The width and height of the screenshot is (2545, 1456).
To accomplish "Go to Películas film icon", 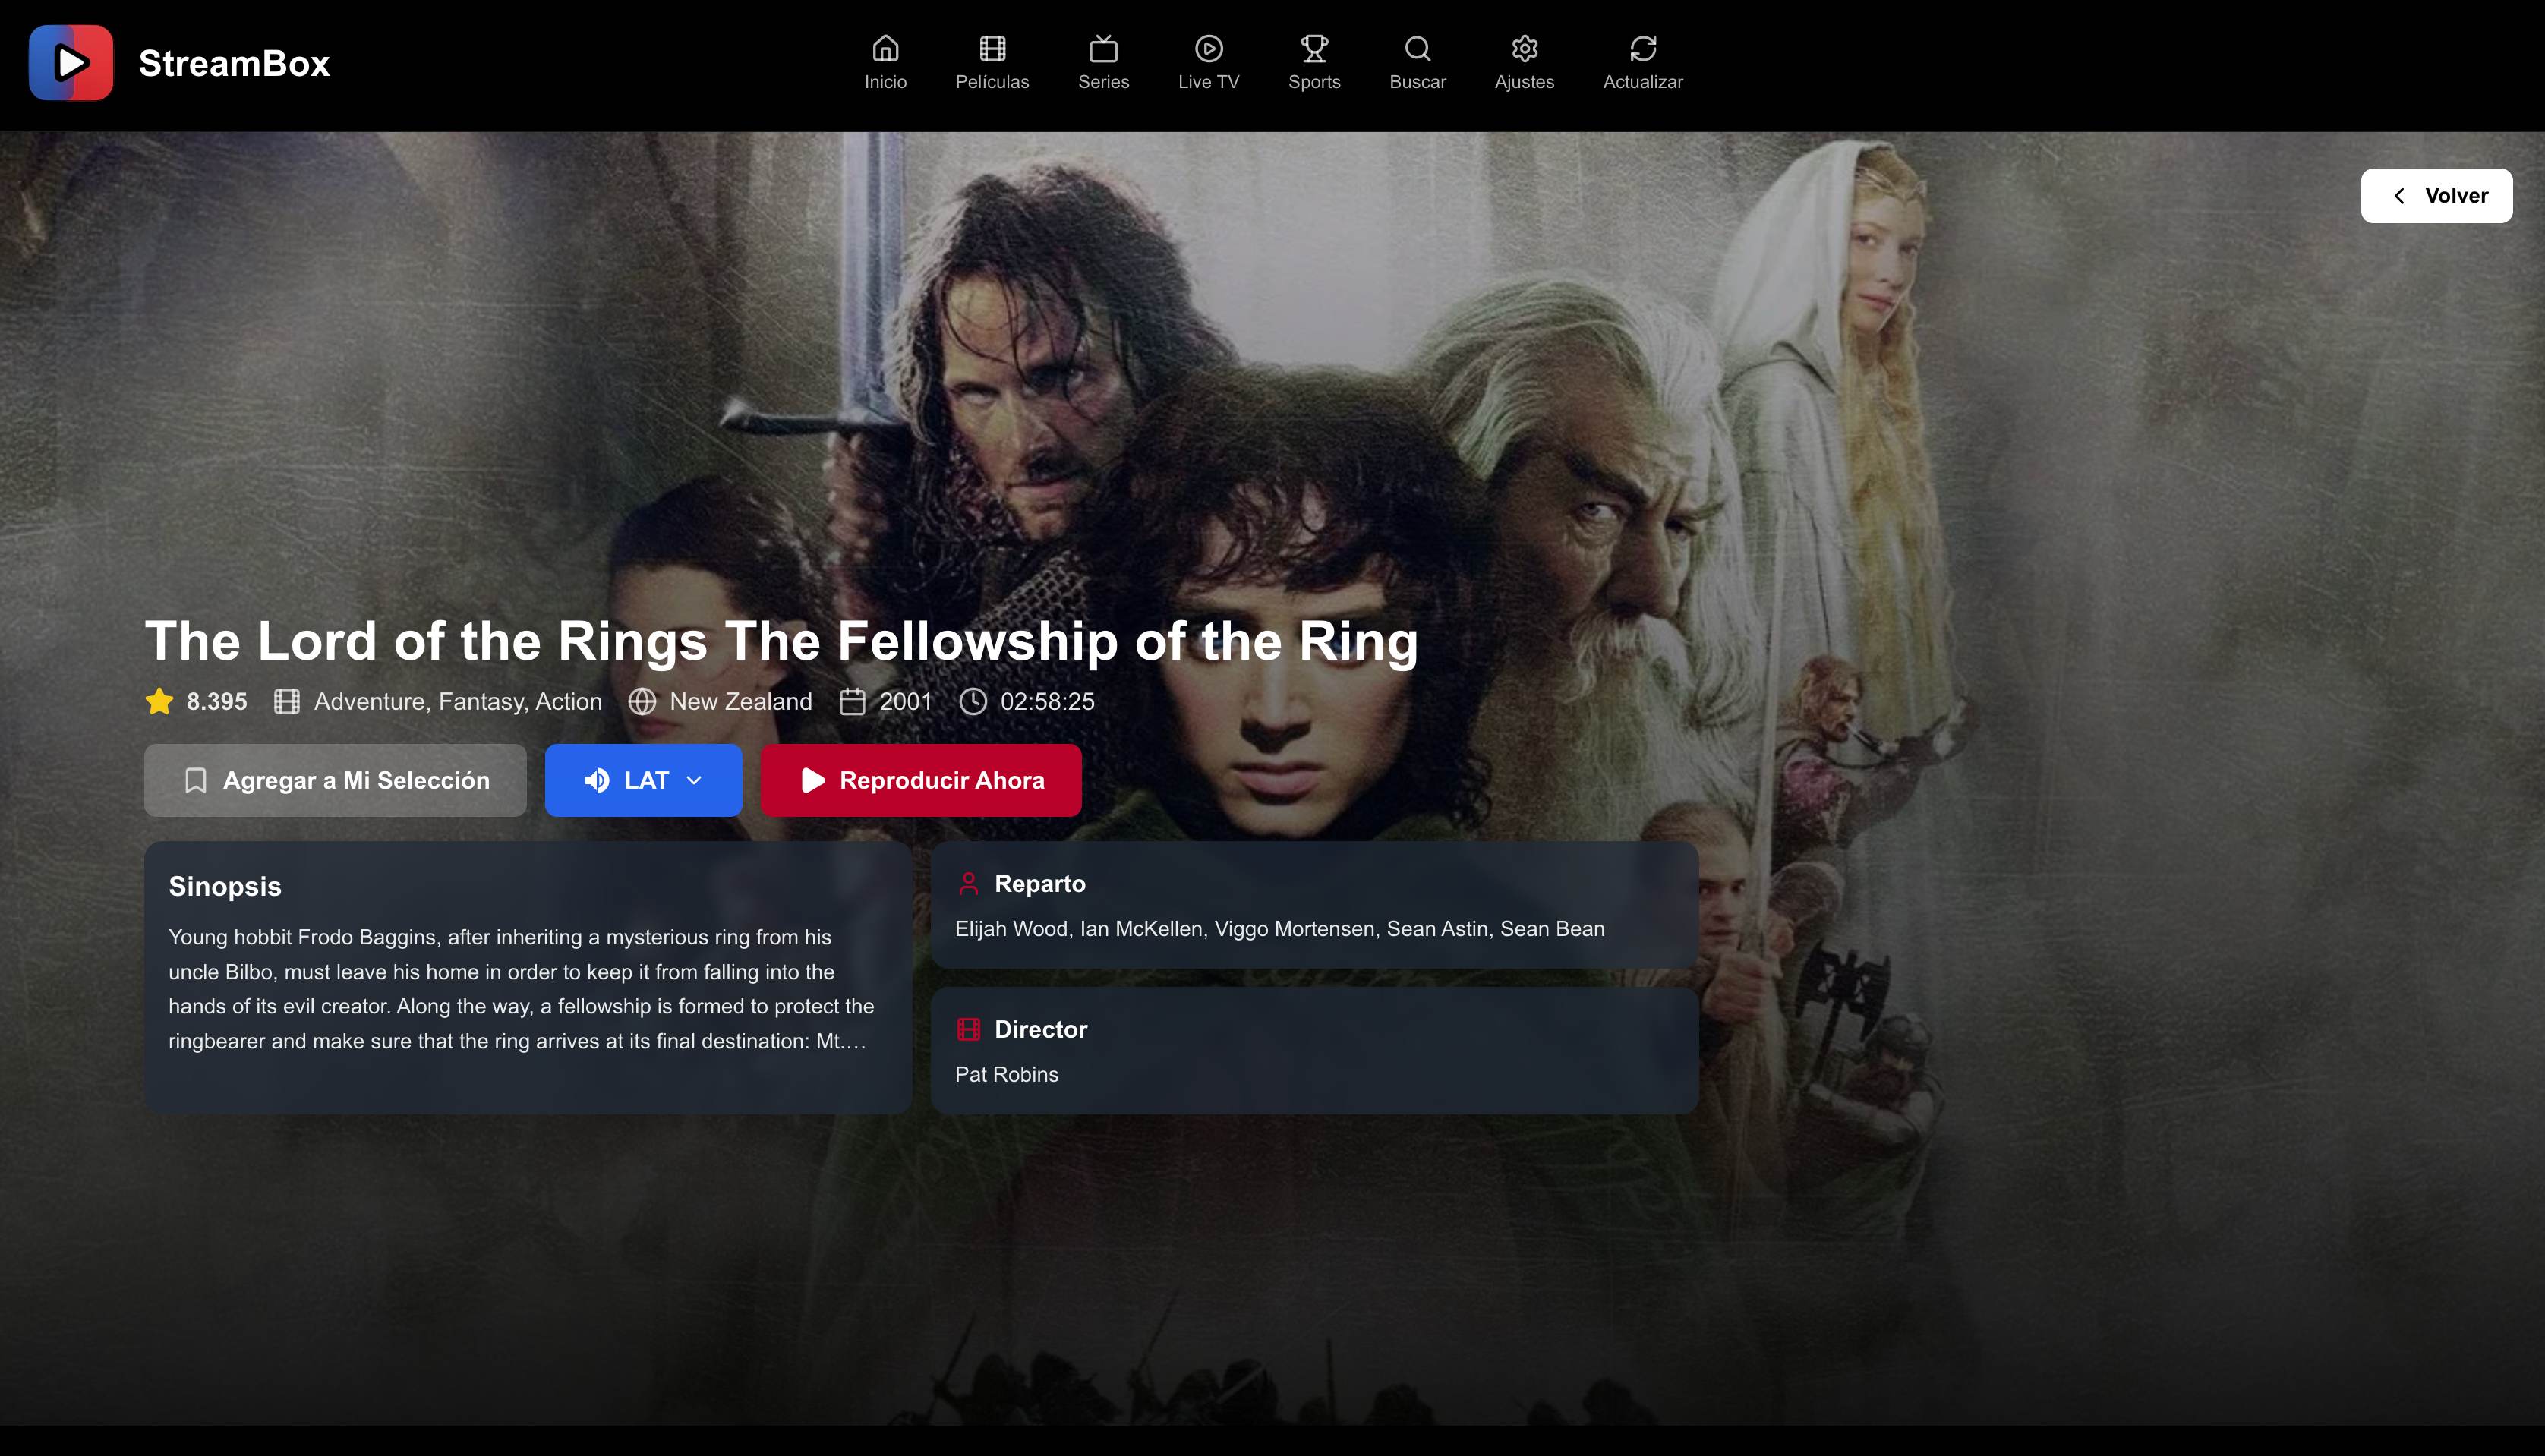I will pyautogui.click(x=992, y=48).
